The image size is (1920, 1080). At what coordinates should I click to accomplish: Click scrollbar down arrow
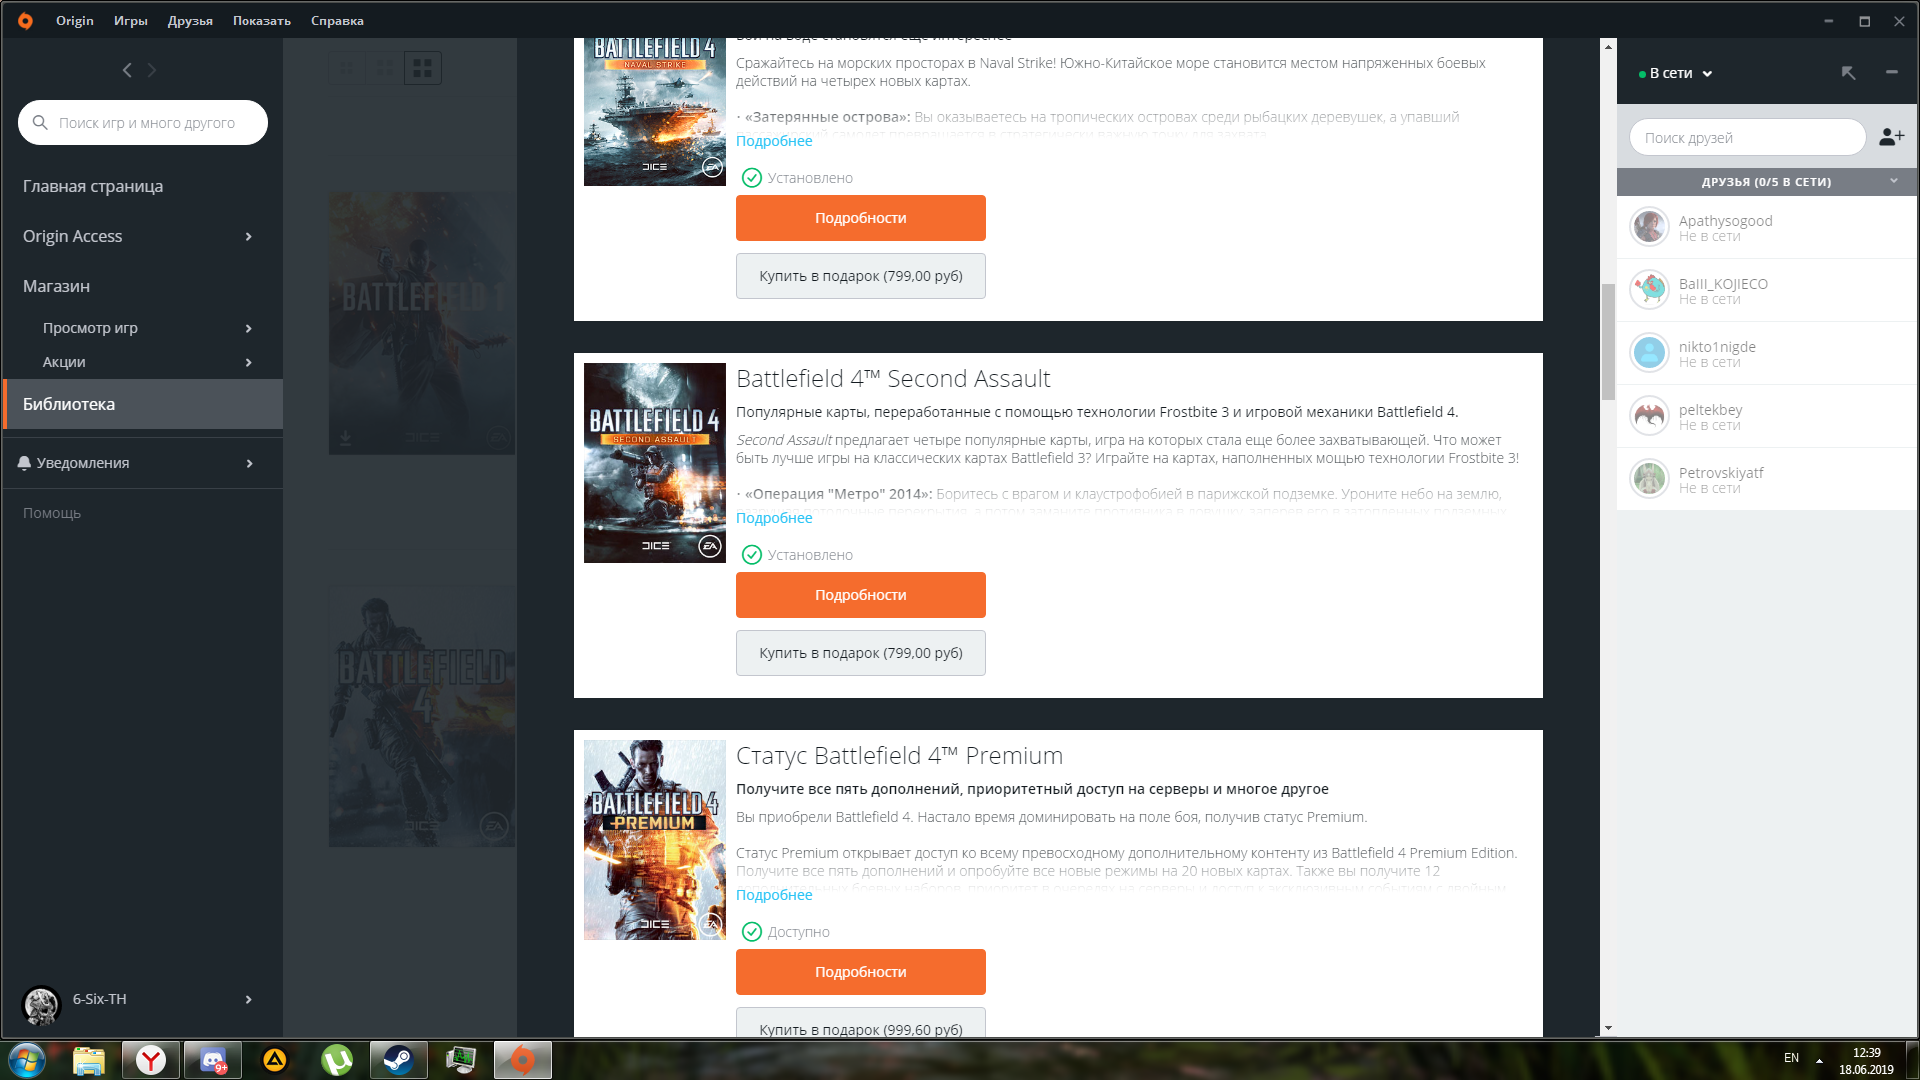1608,1028
